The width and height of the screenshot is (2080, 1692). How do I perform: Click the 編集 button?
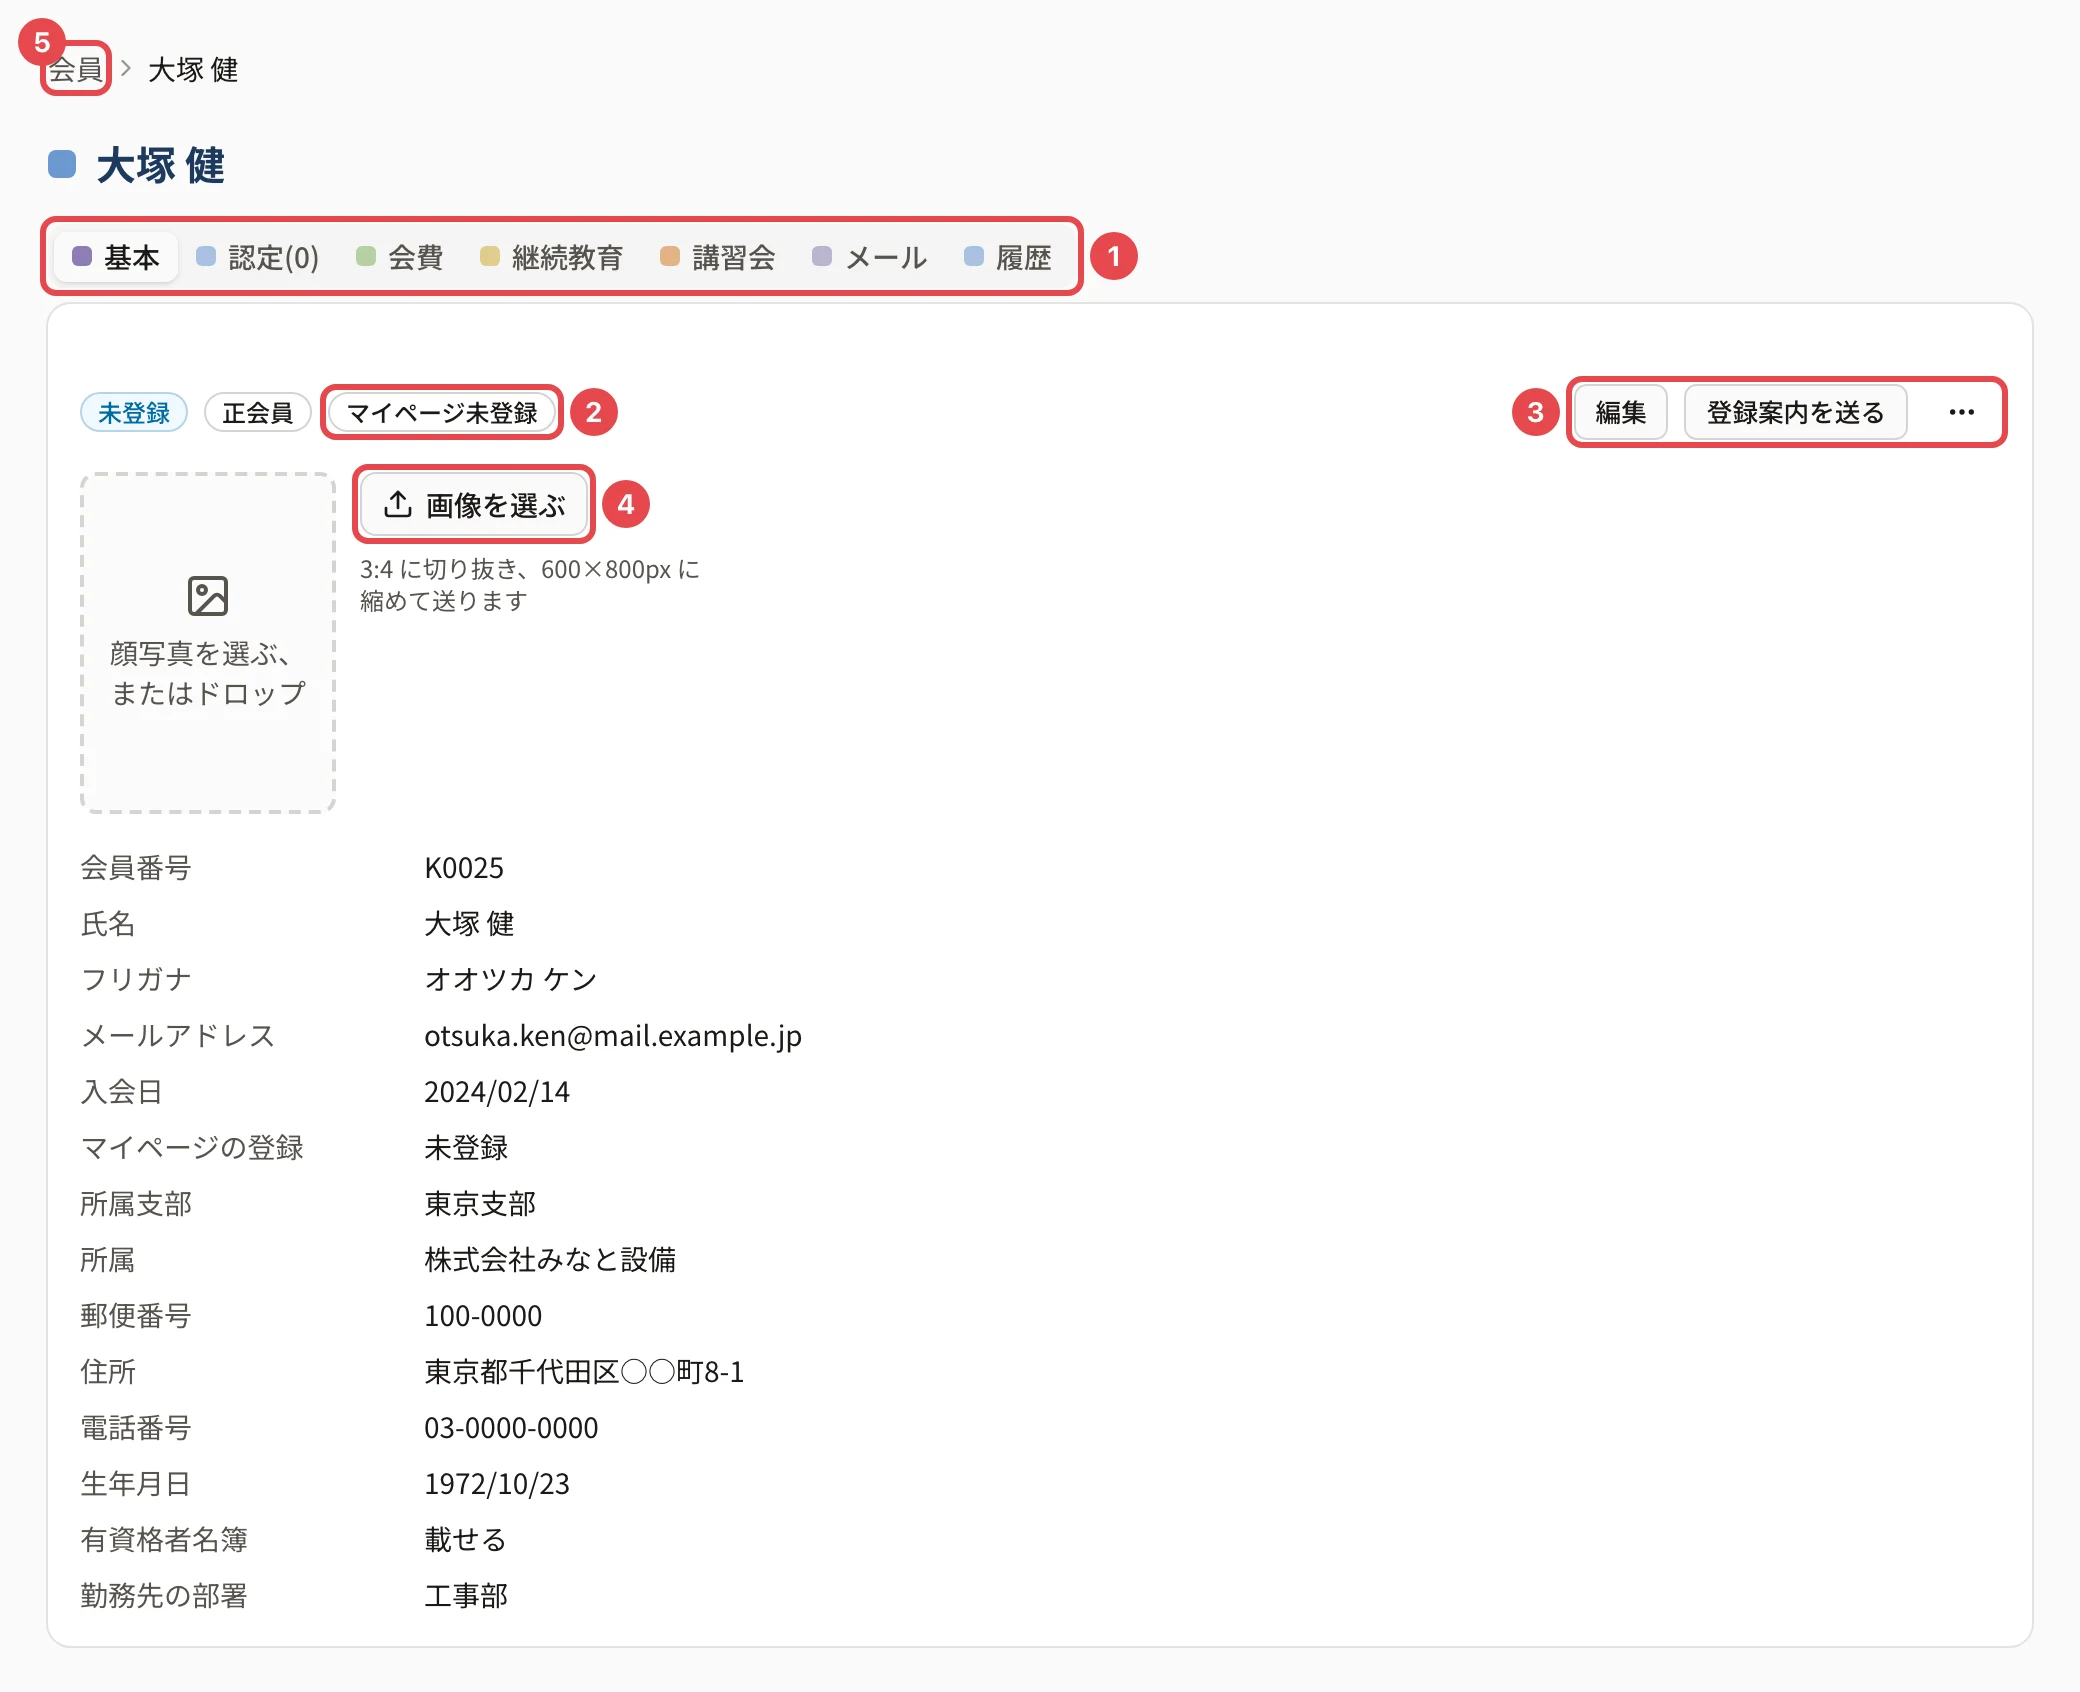click(1621, 412)
